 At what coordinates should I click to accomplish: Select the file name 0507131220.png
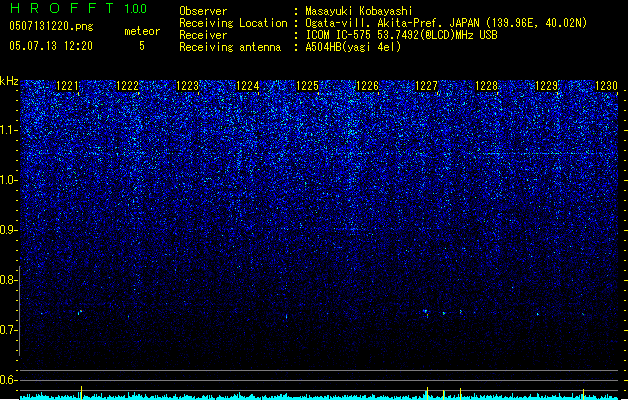pos(51,26)
